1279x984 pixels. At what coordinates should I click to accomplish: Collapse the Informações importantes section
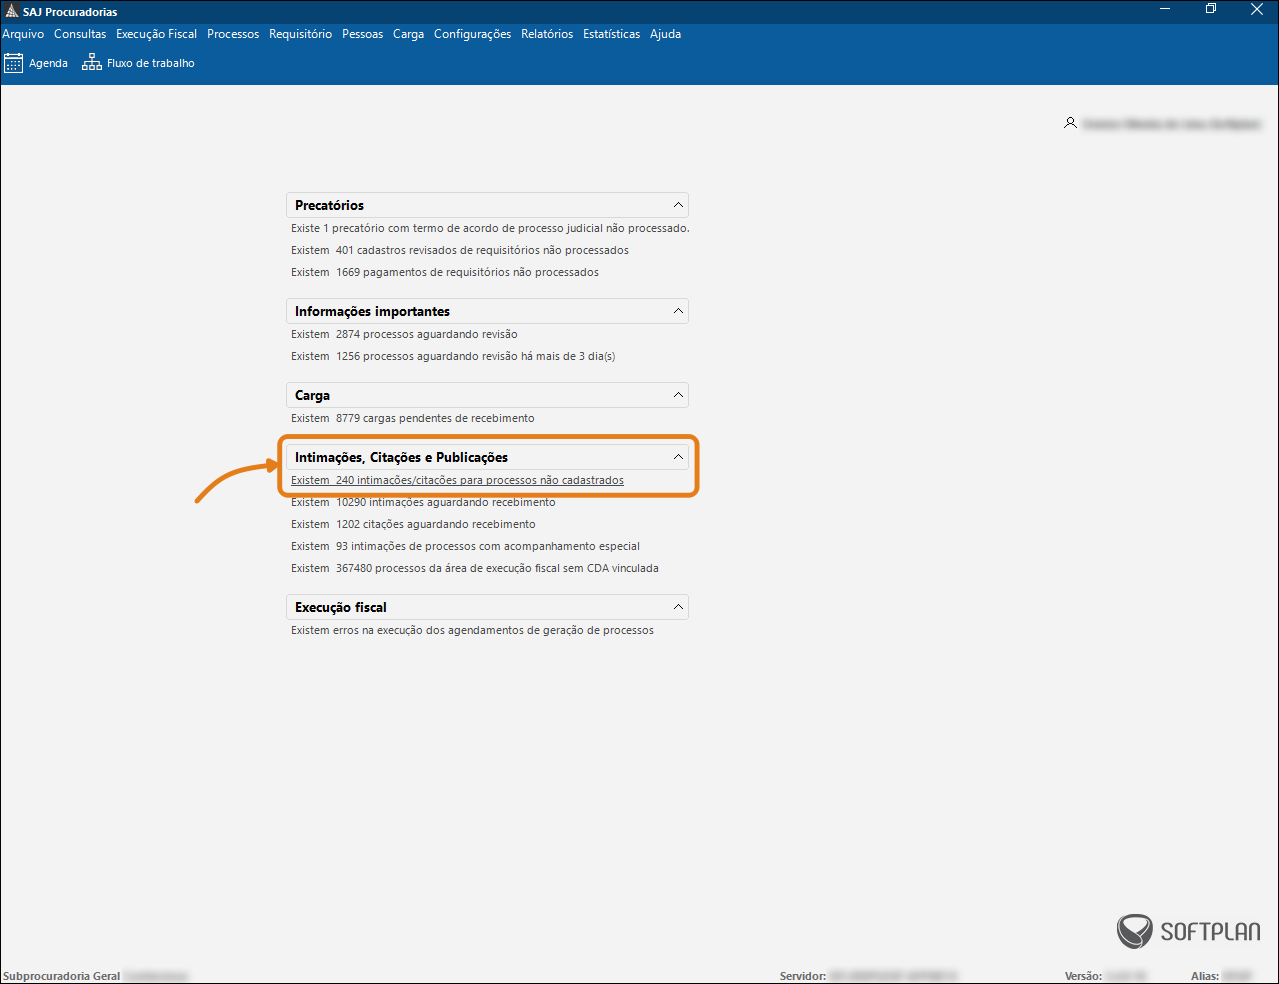coord(678,311)
